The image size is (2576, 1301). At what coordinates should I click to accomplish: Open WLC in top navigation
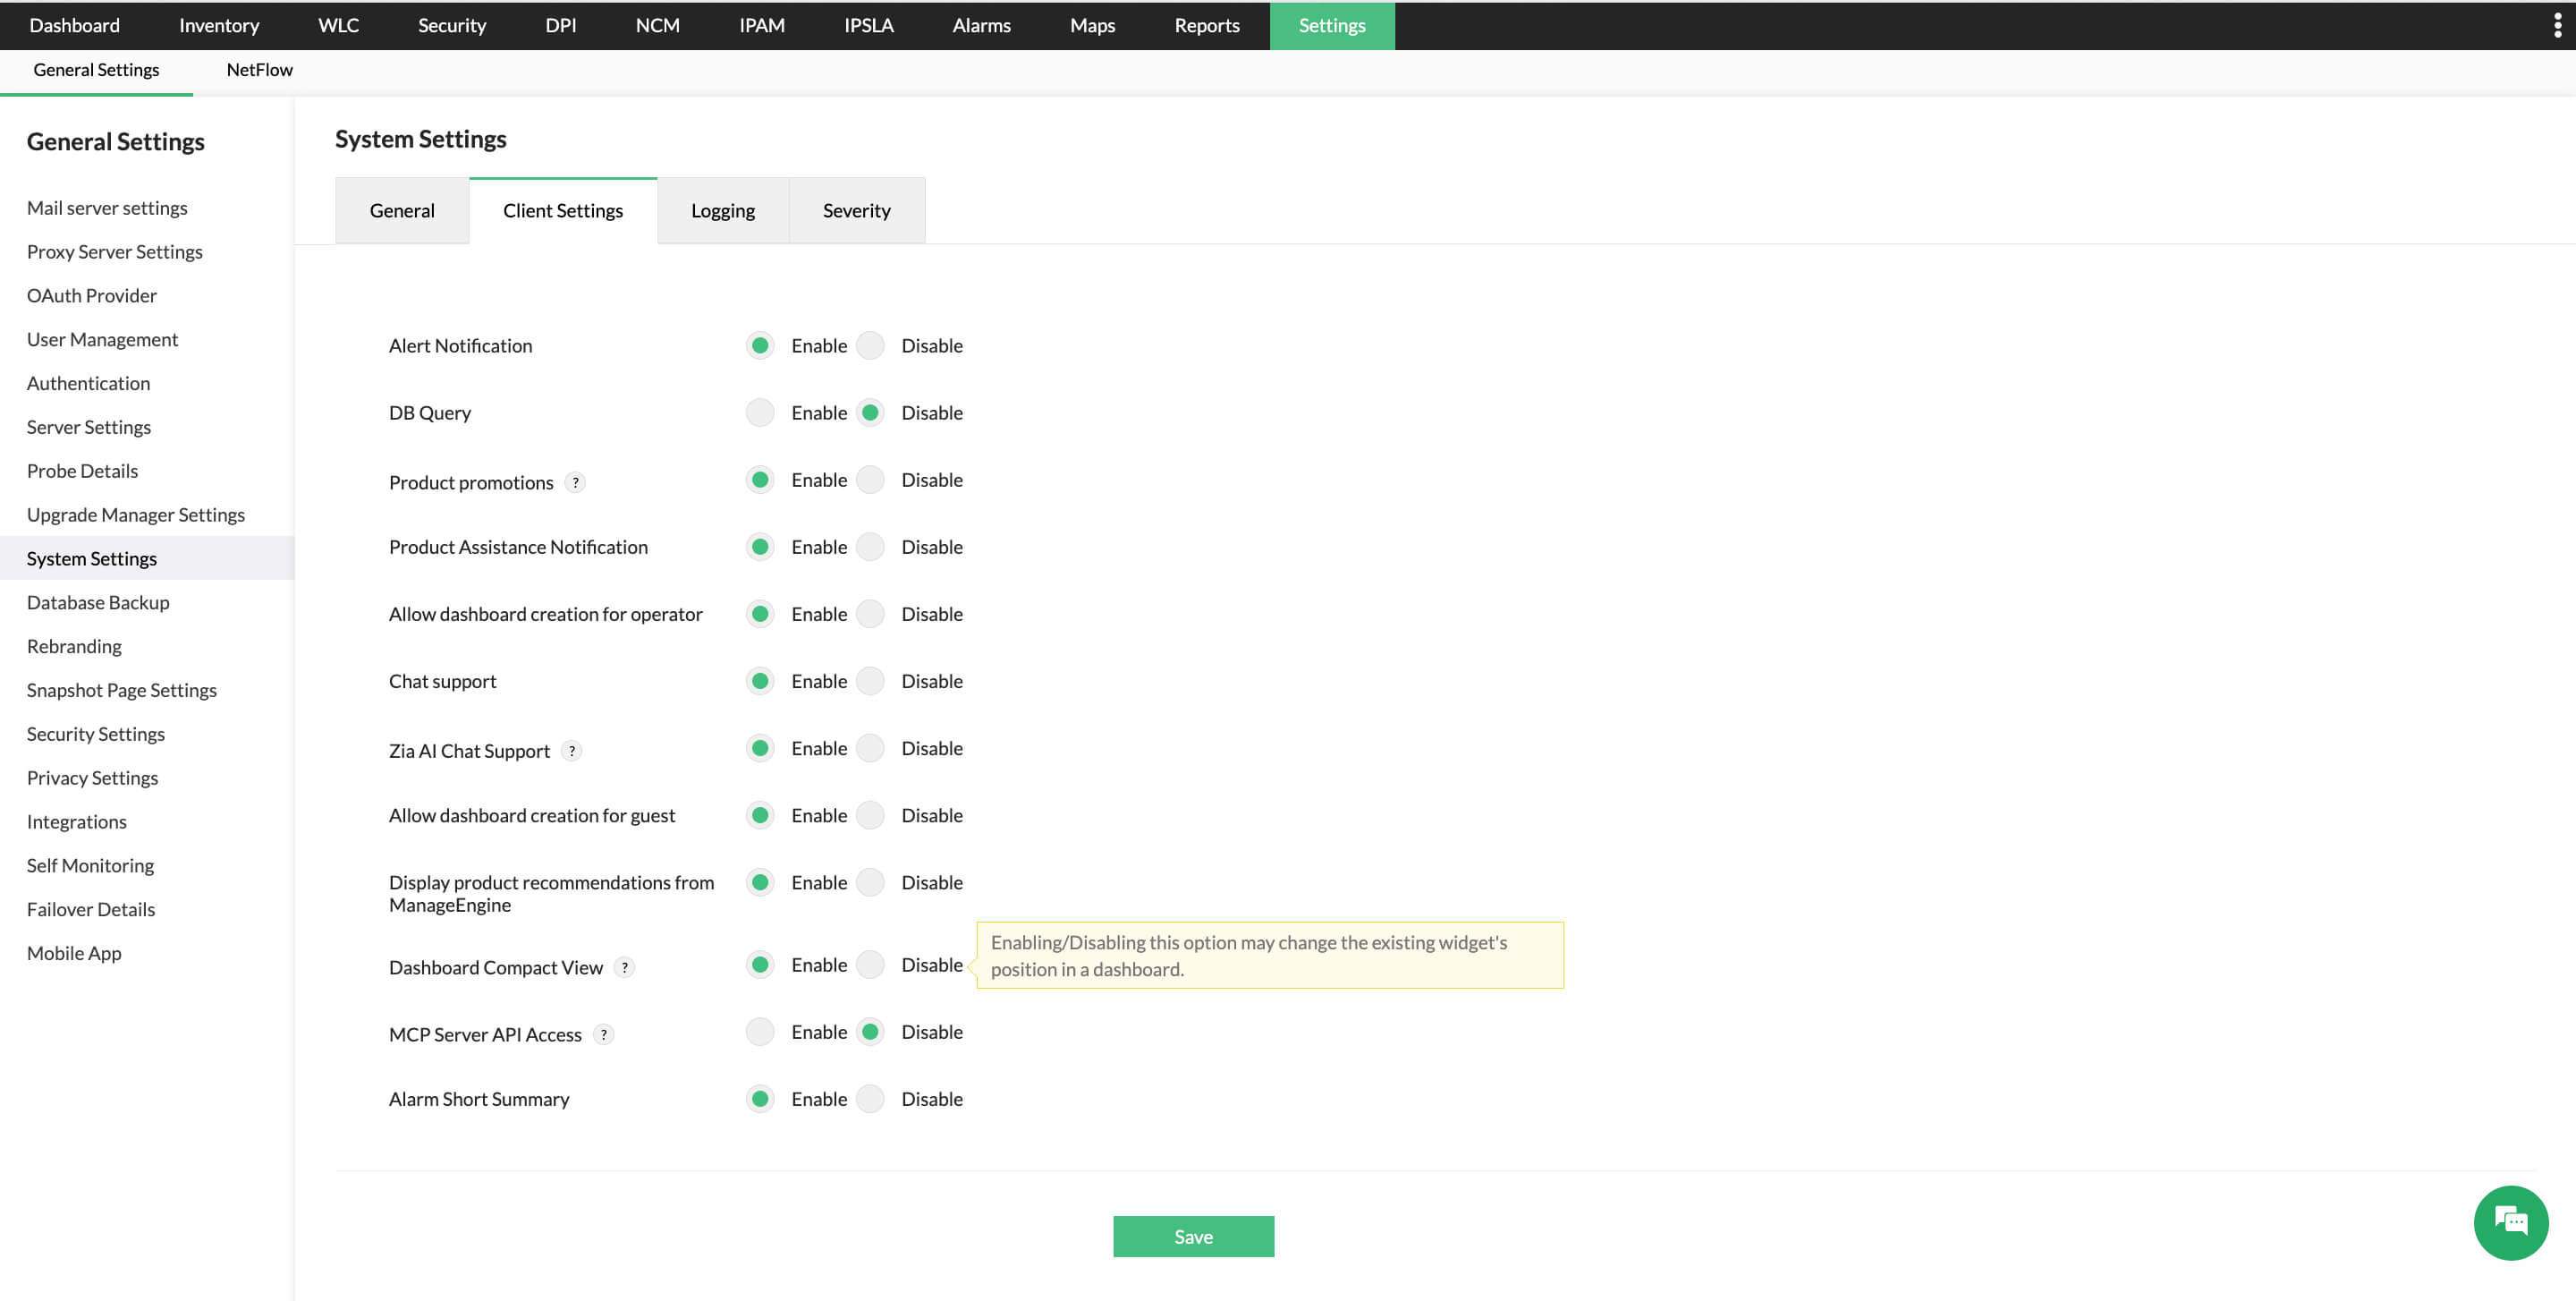click(338, 25)
